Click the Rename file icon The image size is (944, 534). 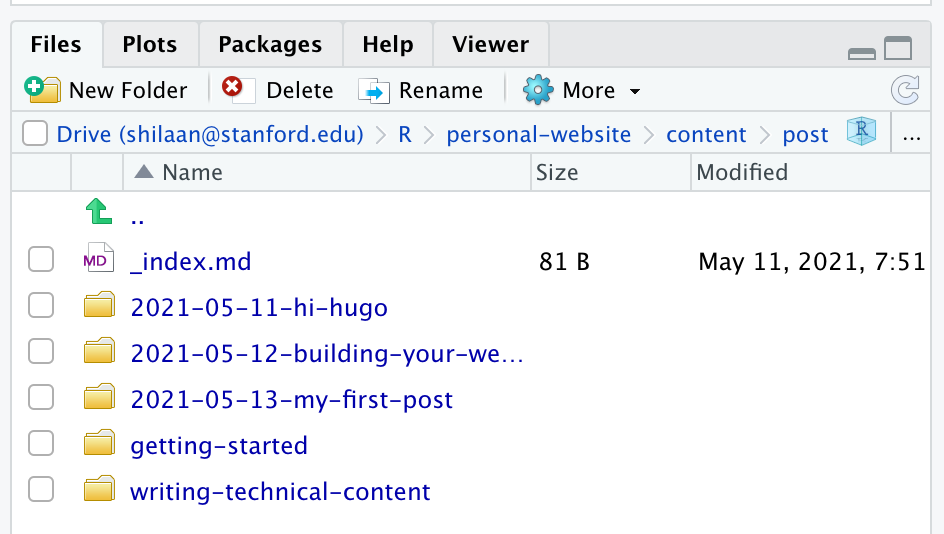click(x=374, y=91)
